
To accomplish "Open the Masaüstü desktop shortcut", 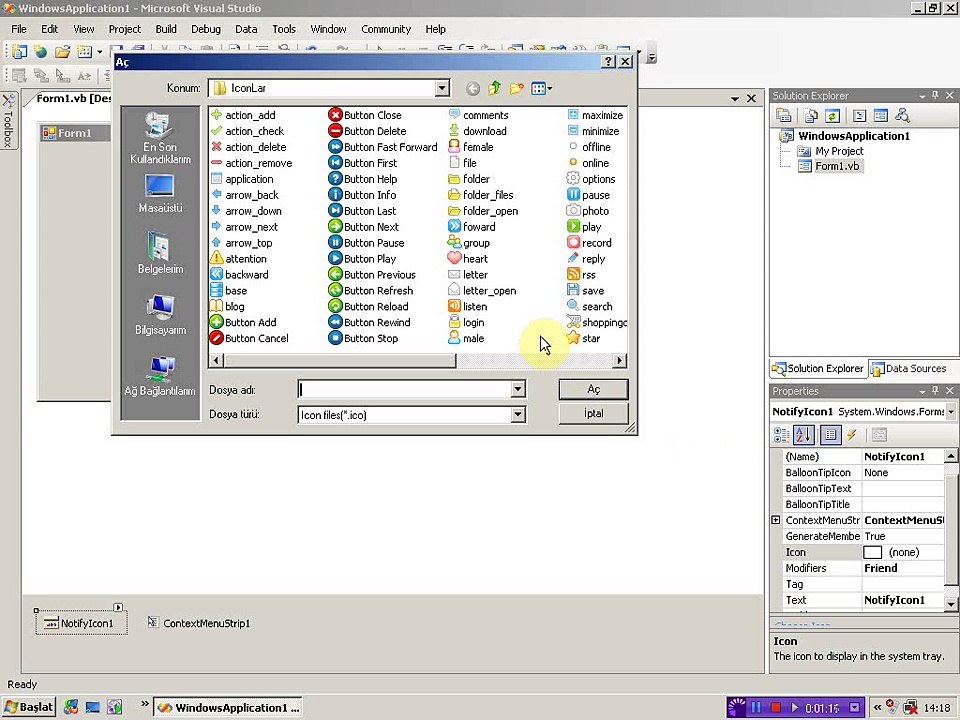I will [x=160, y=194].
